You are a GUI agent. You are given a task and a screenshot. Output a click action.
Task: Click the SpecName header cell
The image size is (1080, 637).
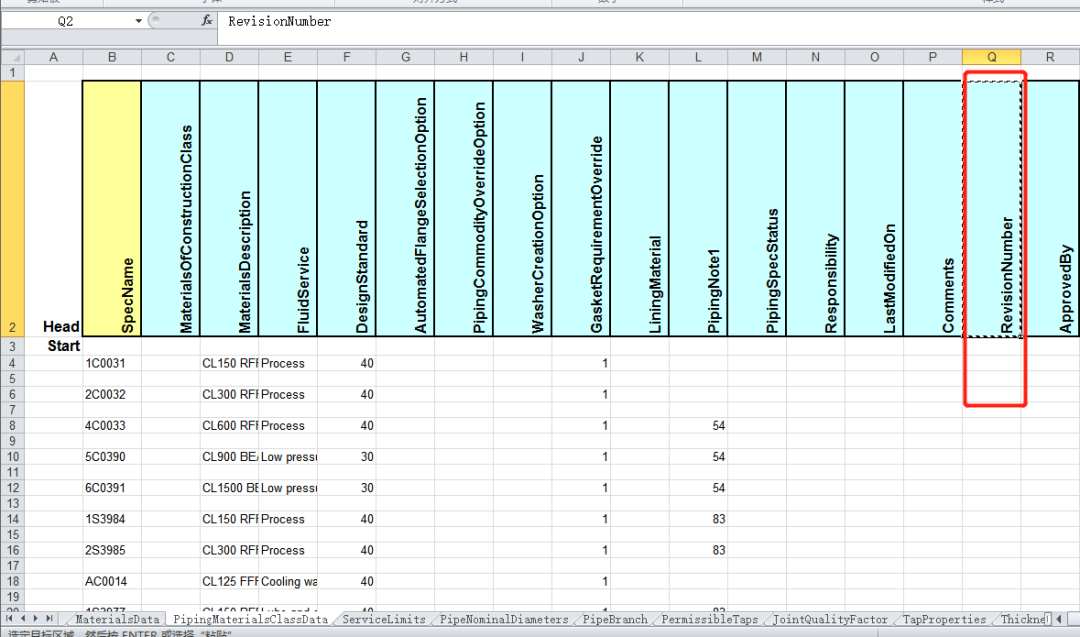[112, 209]
